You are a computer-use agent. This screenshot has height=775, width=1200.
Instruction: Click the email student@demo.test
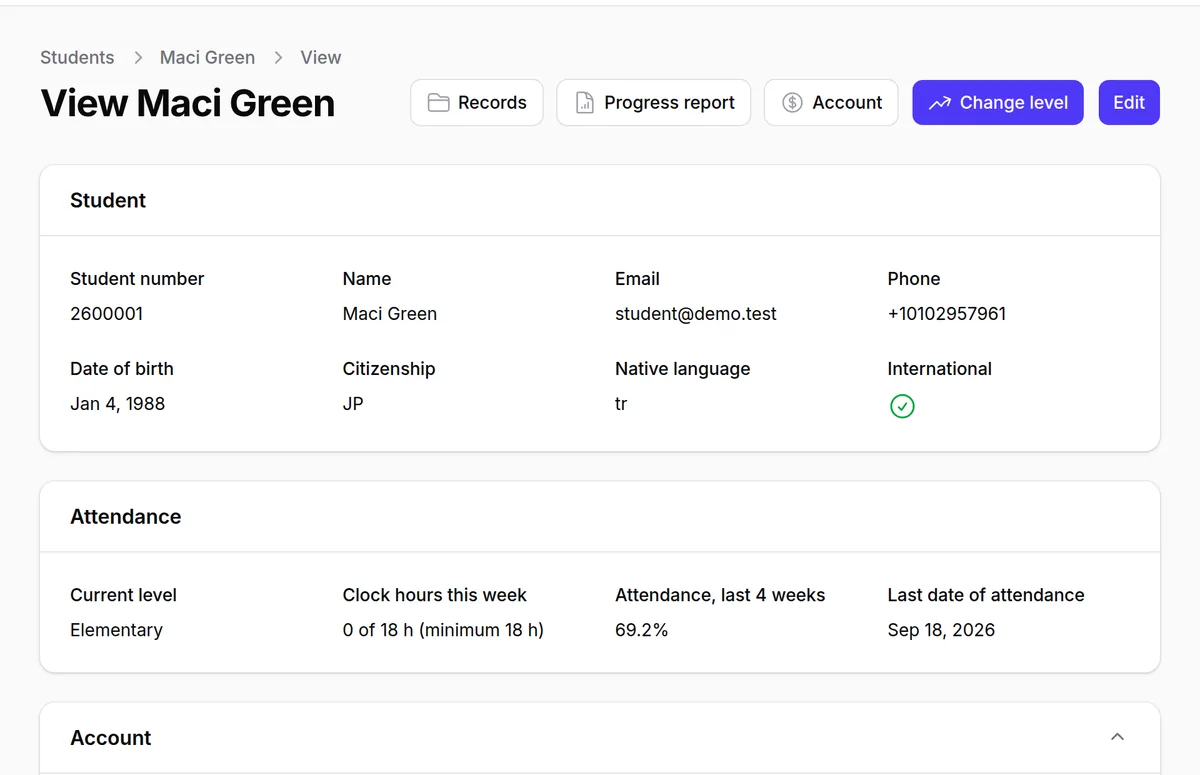click(x=696, y=314)
